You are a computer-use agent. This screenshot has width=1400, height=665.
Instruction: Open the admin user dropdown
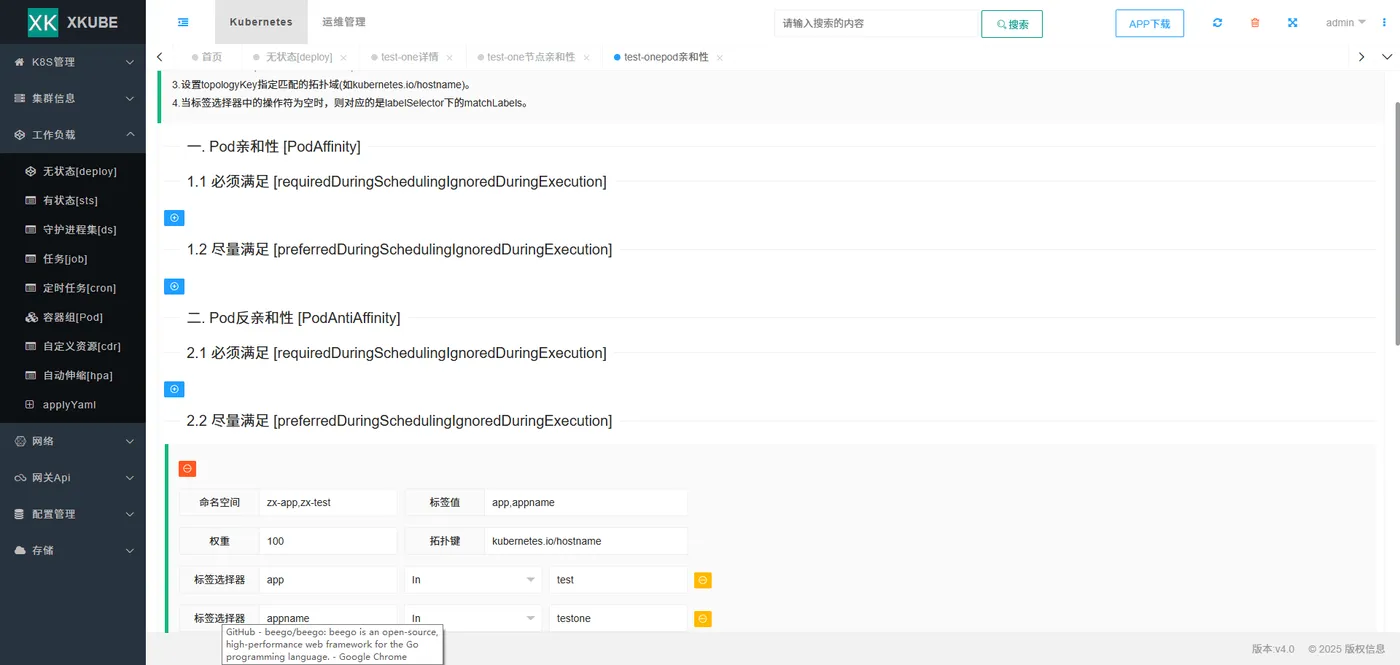tap(1345, 22)
